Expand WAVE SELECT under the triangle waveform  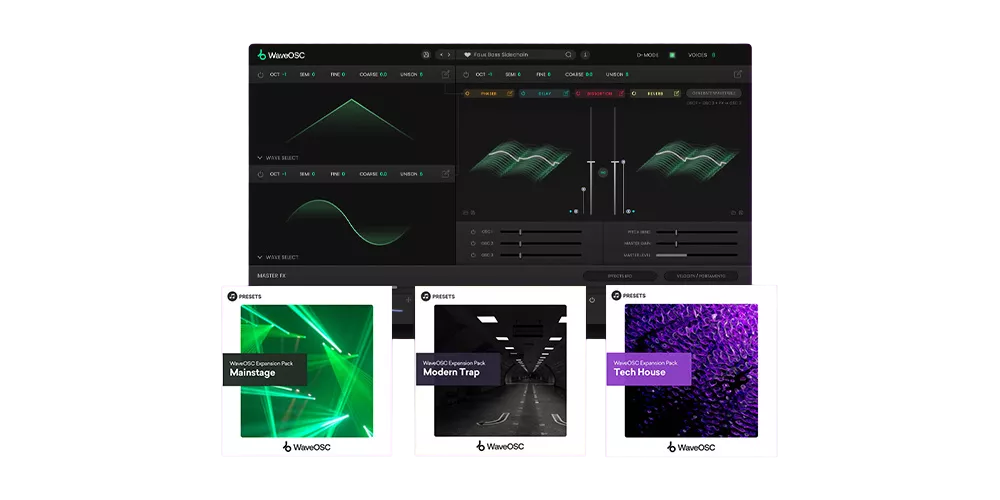pos(277,158)
